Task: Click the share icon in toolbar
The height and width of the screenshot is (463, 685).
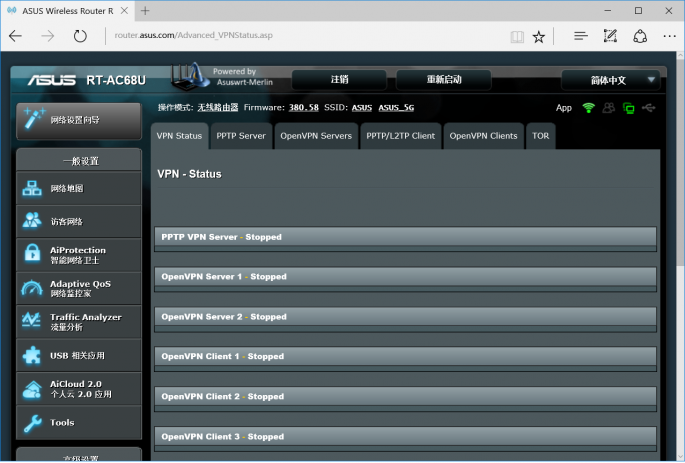Action: (x=640, y=36)
